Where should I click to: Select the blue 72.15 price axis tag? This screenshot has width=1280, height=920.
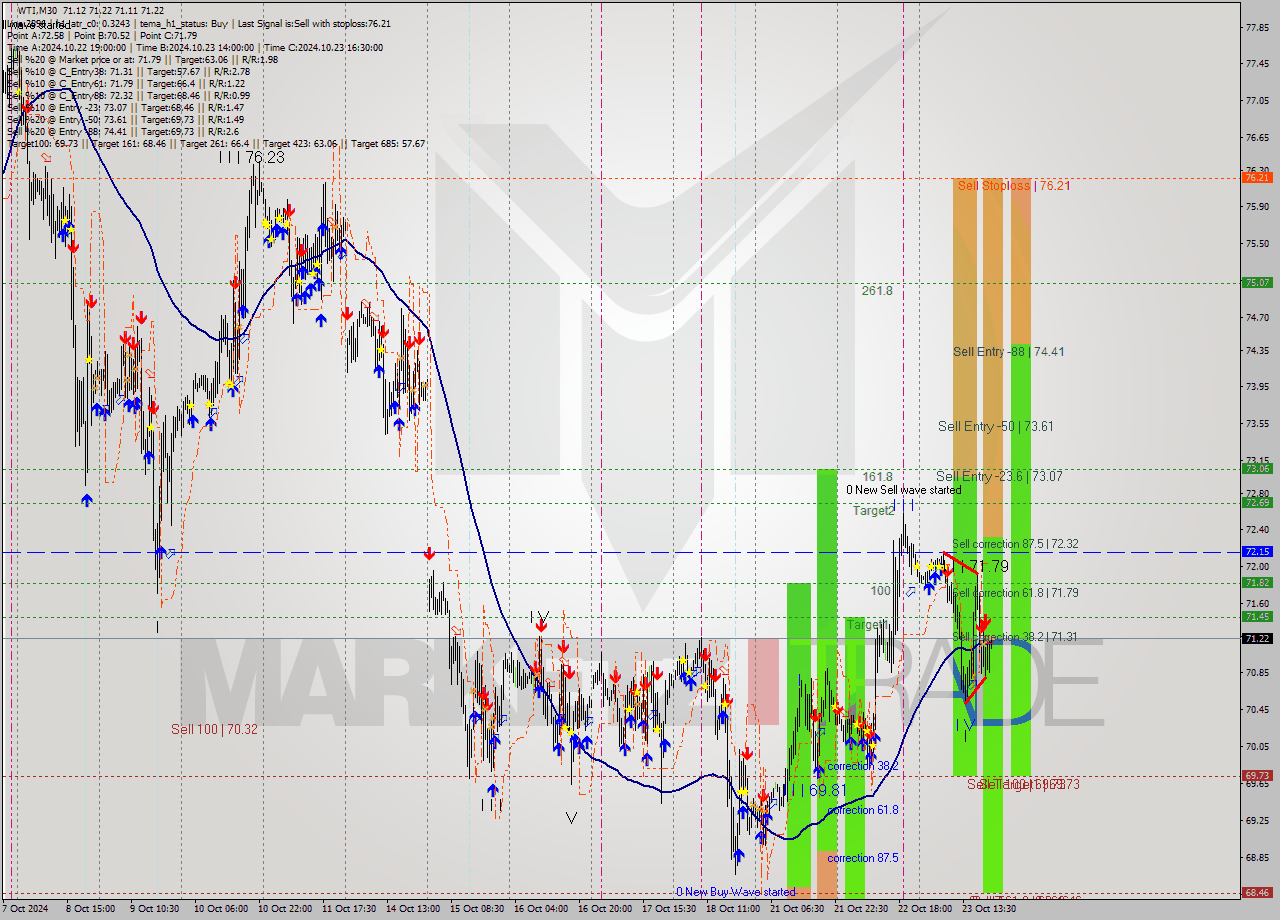click(1256, 551)
